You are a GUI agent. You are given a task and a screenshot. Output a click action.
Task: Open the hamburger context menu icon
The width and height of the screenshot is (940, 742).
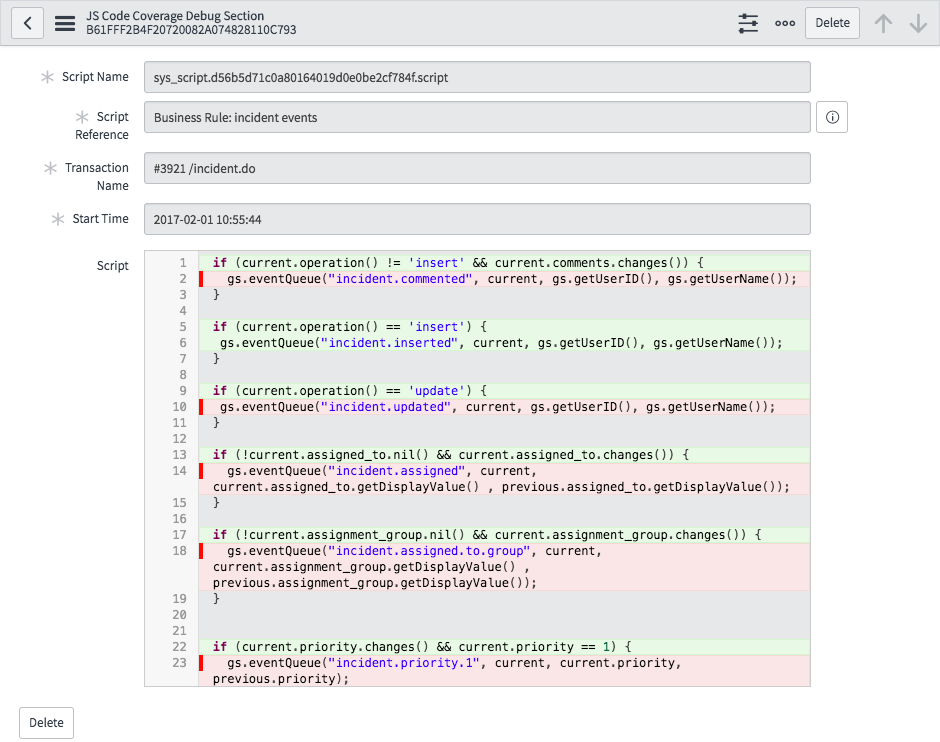pos(65,23)
